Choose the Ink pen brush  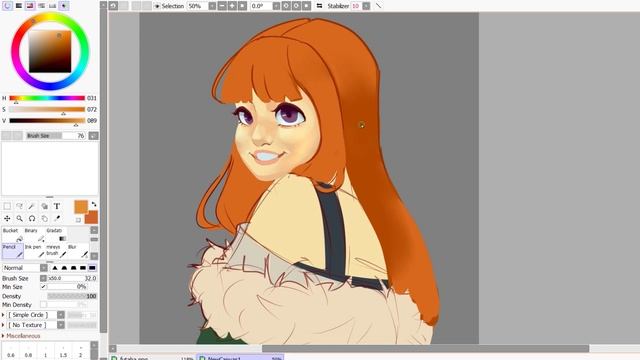click(x=34, y=251)
